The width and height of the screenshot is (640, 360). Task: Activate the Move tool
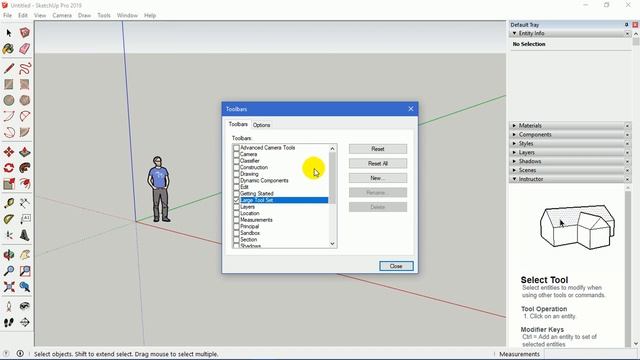[9, 152]
